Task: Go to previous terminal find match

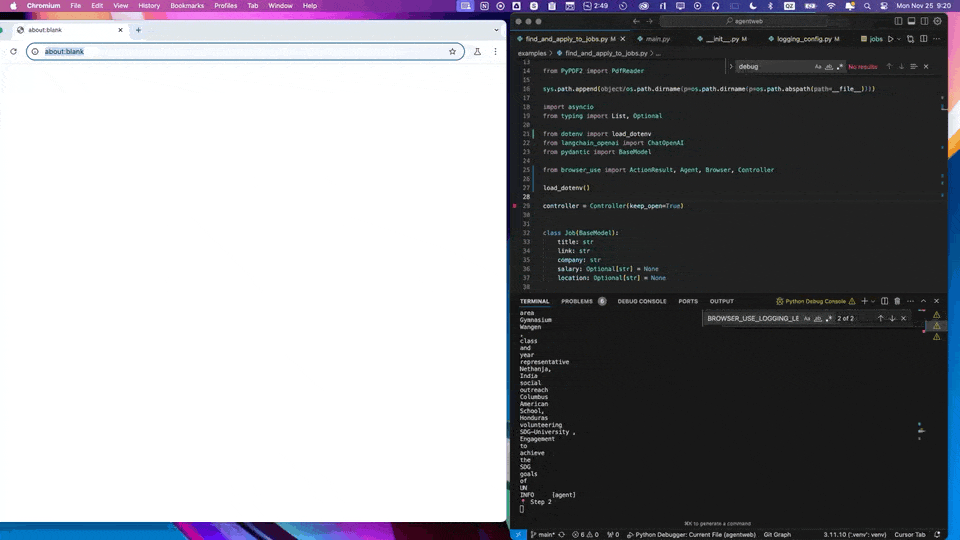Action: click(x=880, y=318)
